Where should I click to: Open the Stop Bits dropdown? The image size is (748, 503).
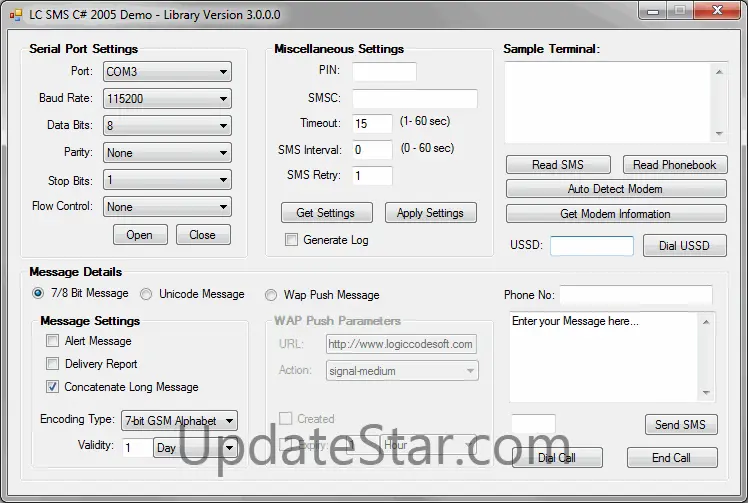click(x=167, y=180)
